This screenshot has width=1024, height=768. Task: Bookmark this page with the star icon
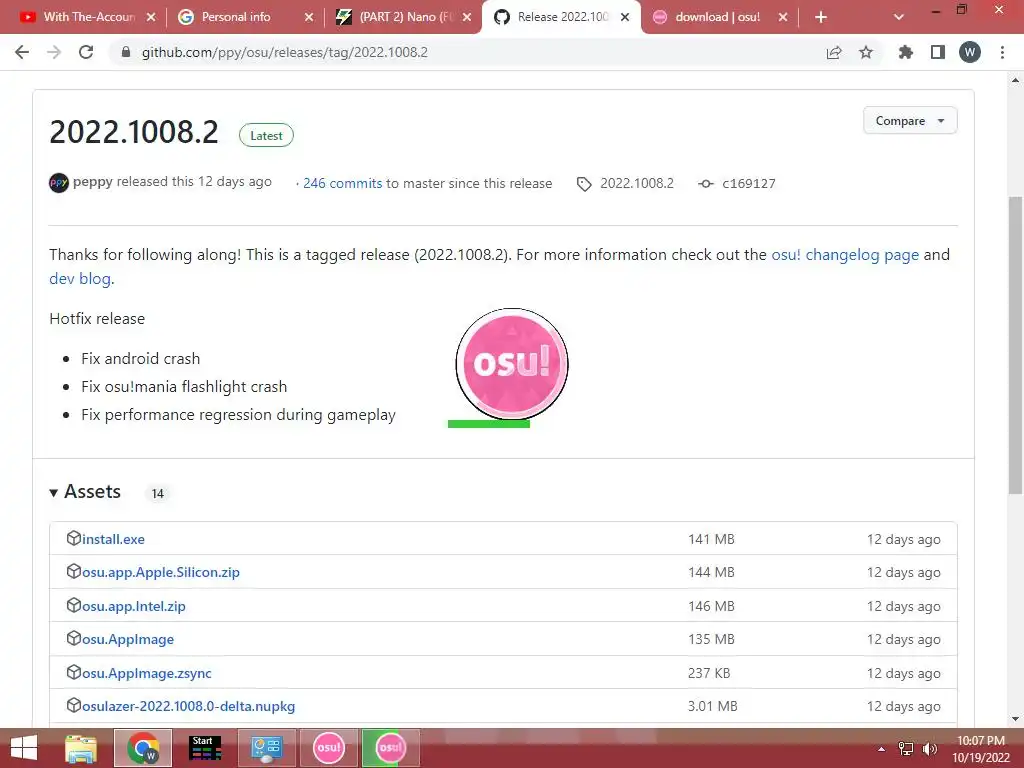[x=866, y=52]
